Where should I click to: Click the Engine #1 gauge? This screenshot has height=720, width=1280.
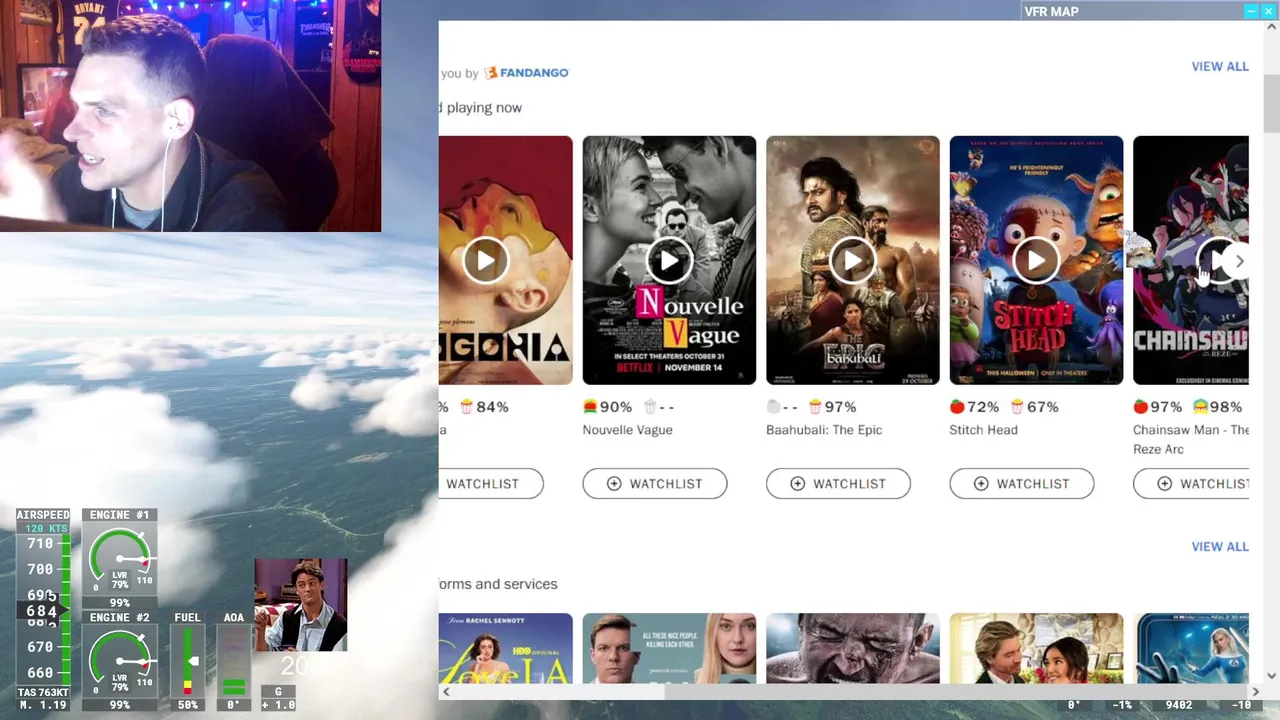tap(120, 559)
